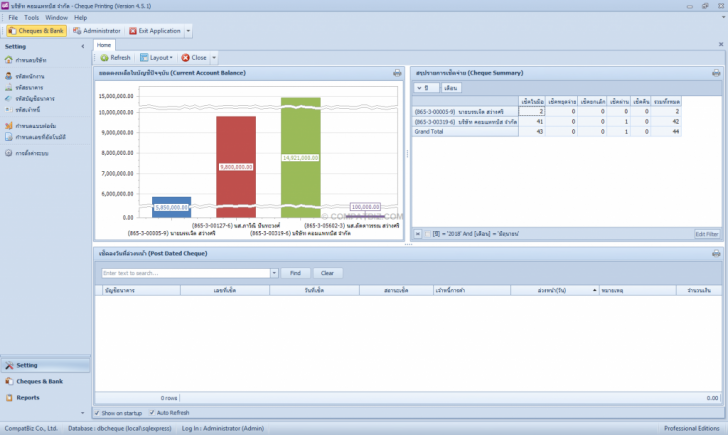Image resolution: width=728 pixels, height=435 pixels.
Task: Select the Grand Total cell showing 44
Action: [666, 132]
